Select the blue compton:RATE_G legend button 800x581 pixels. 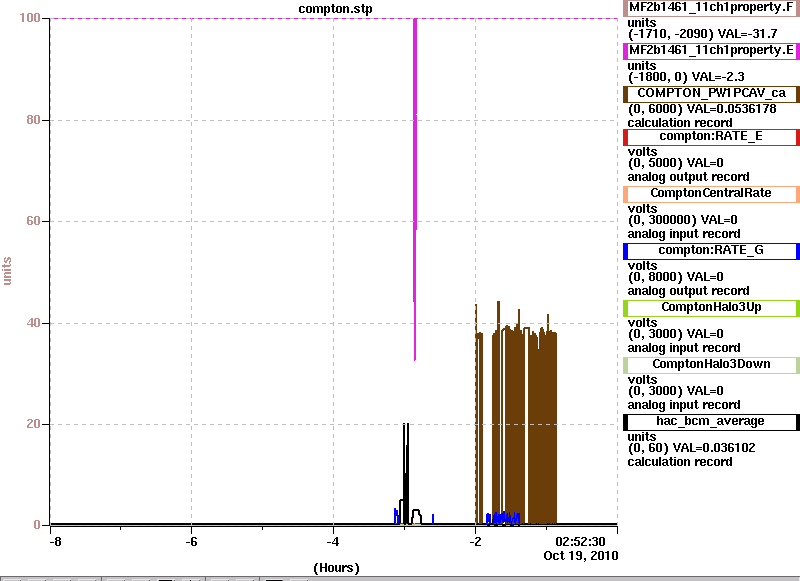pyautogui.click(x=711, y=250)
